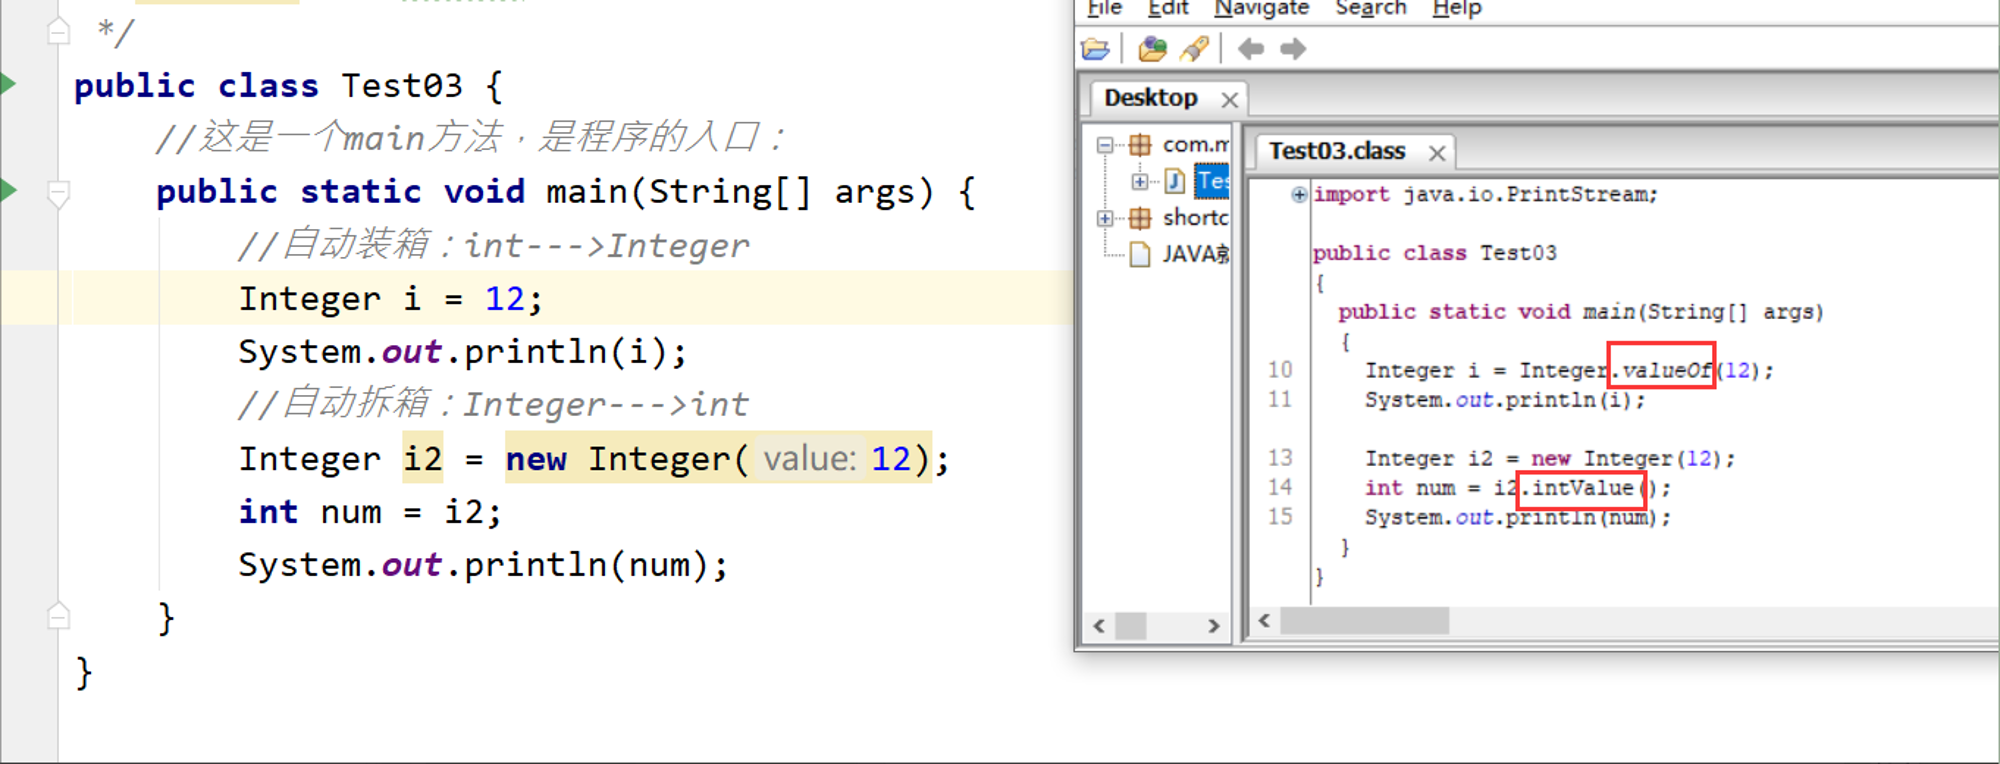Expand the collapsed import statement
This screenshot has height=764, width=2000.
1298,194
